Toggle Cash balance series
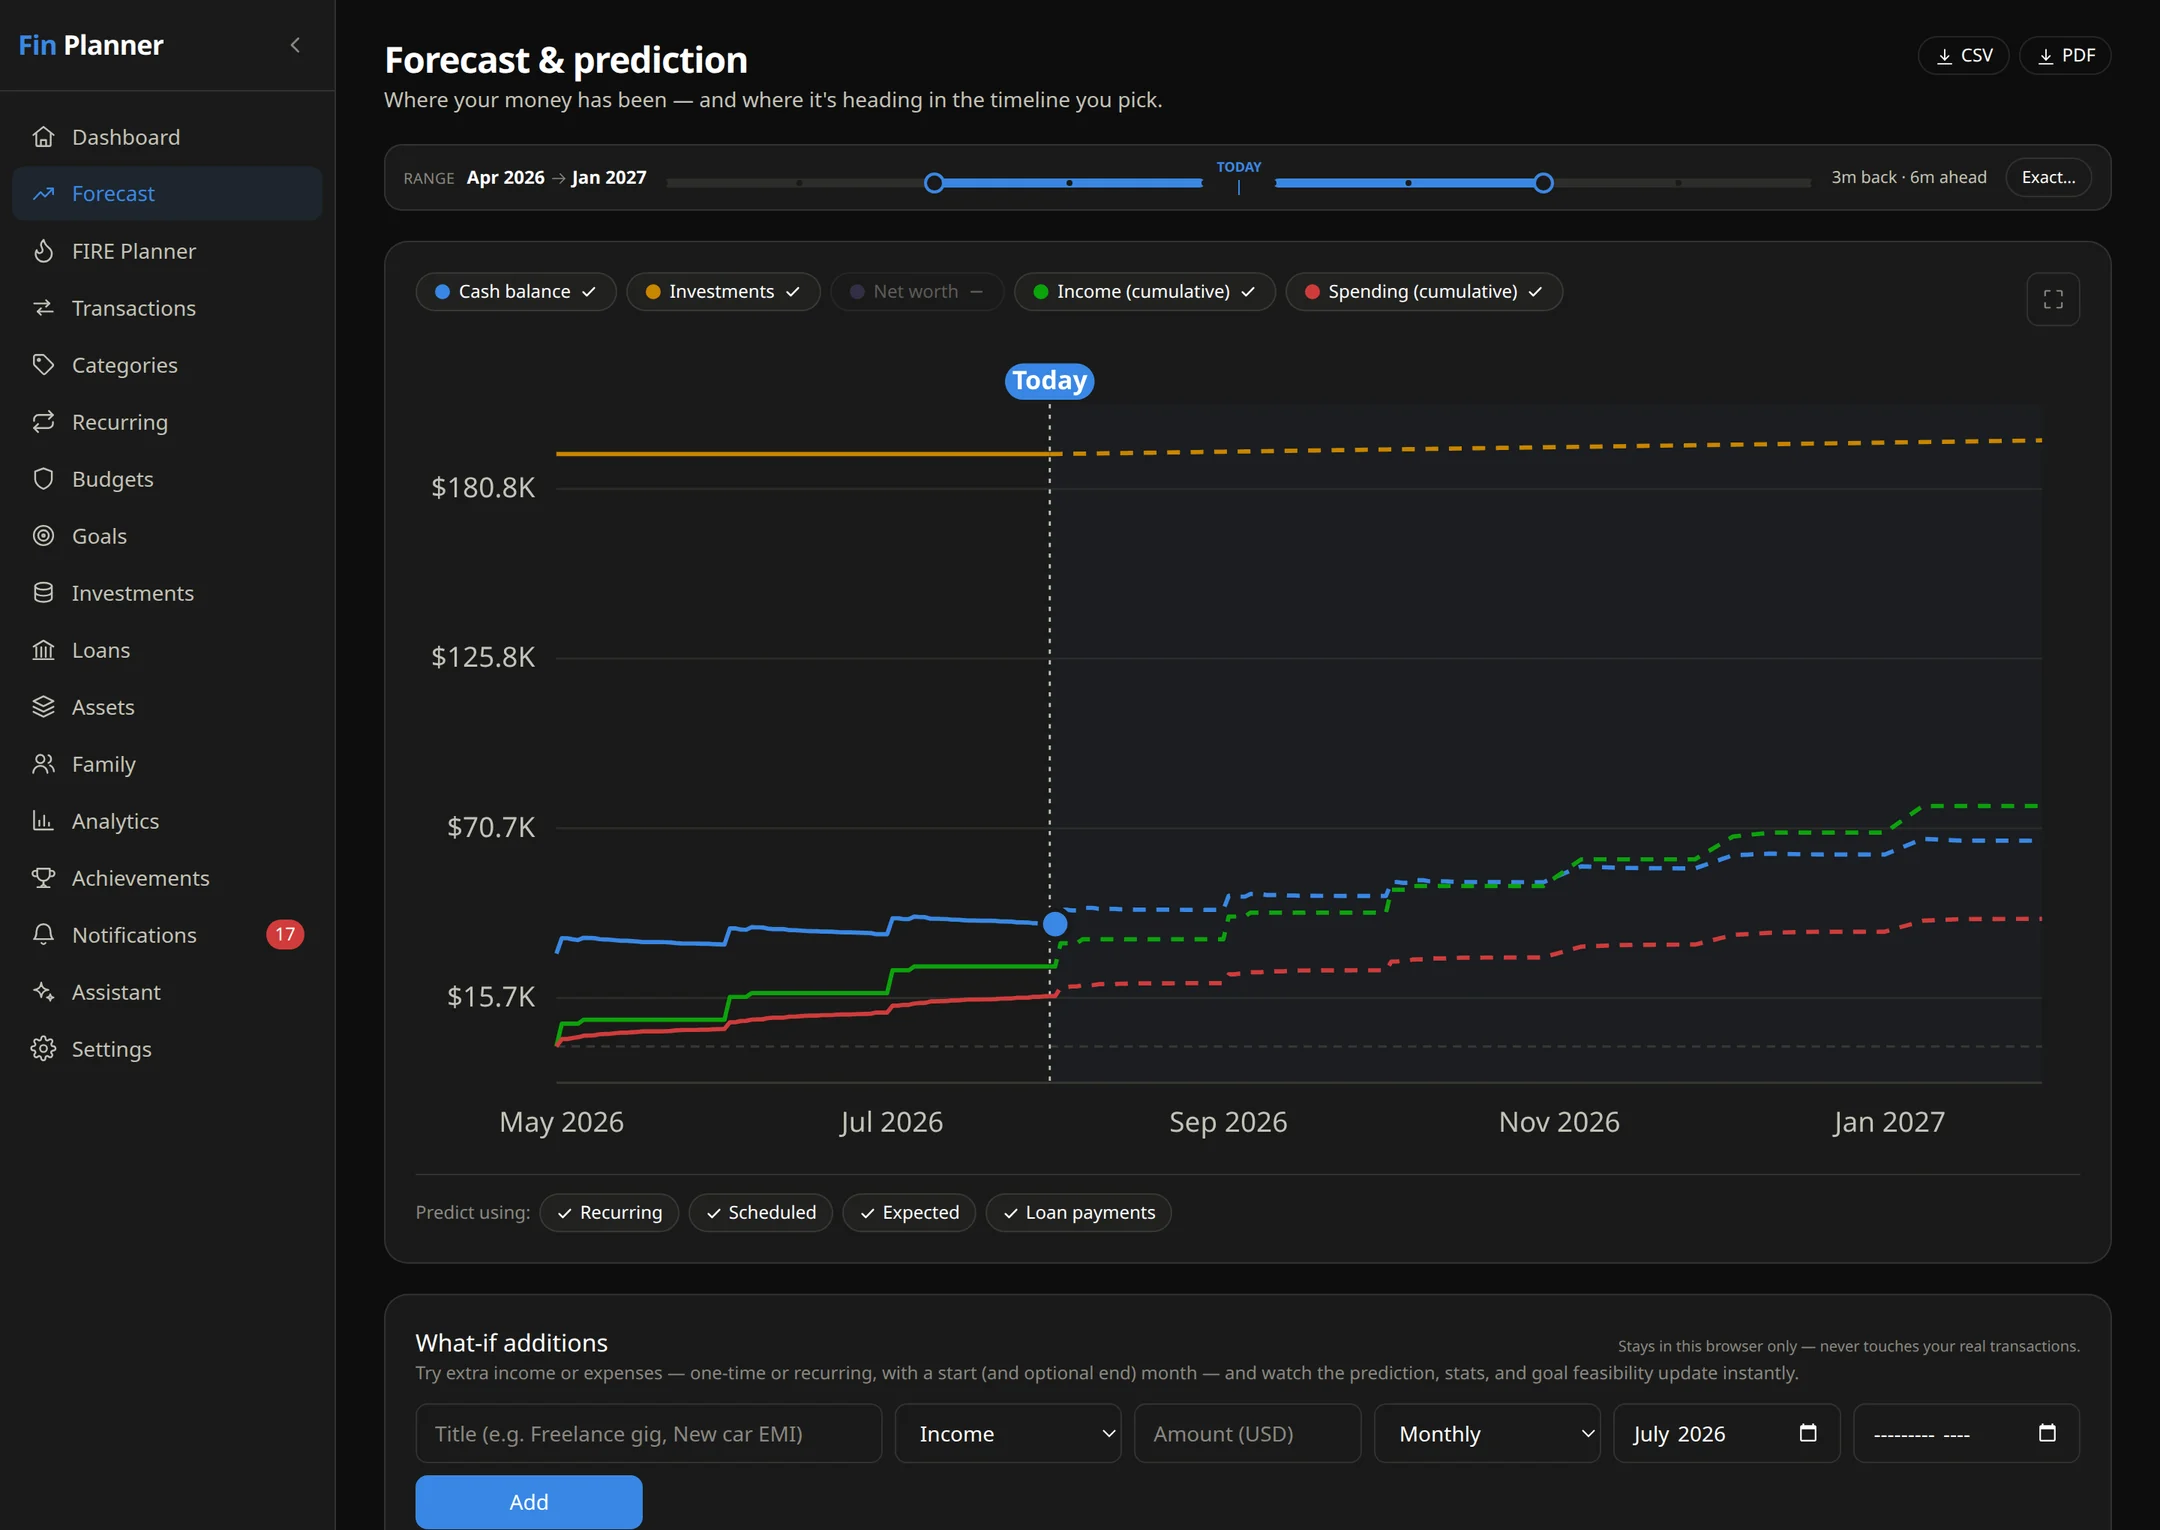This screenshot has width=2160, height=1530. 516,292
